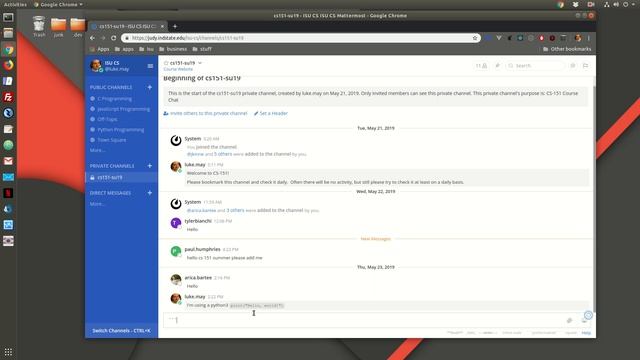Go forward in Chrome

(103, 38)
